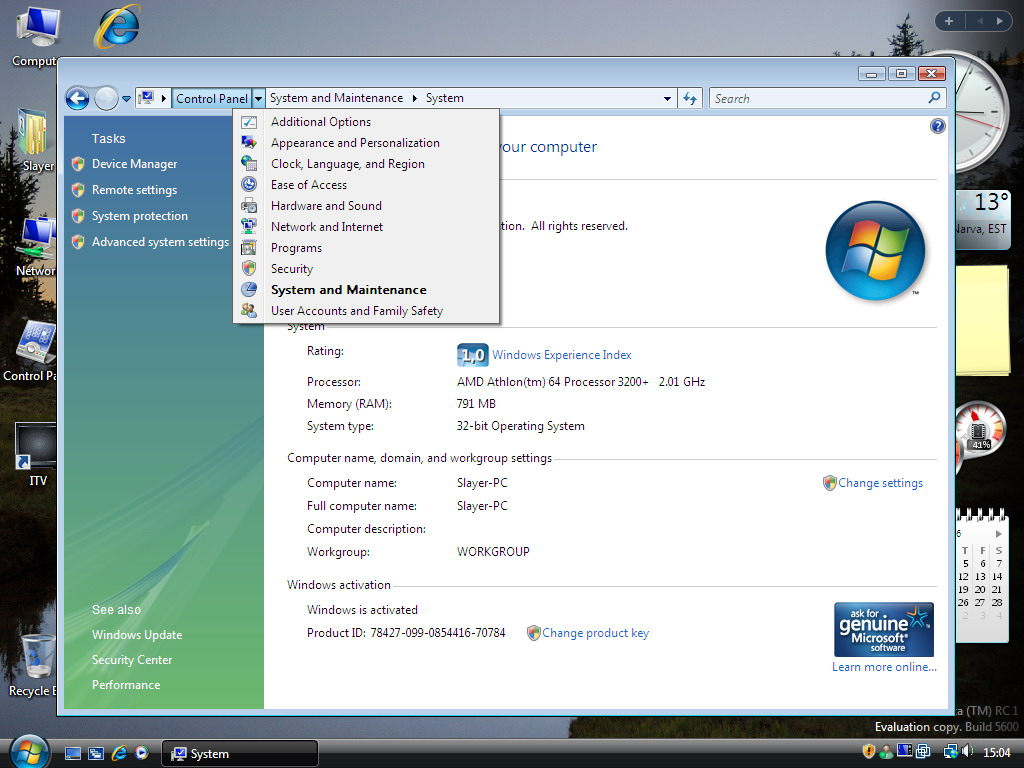Select Ease of Access in the menu
Screen dimensions: 1024x768
(366, 185)
